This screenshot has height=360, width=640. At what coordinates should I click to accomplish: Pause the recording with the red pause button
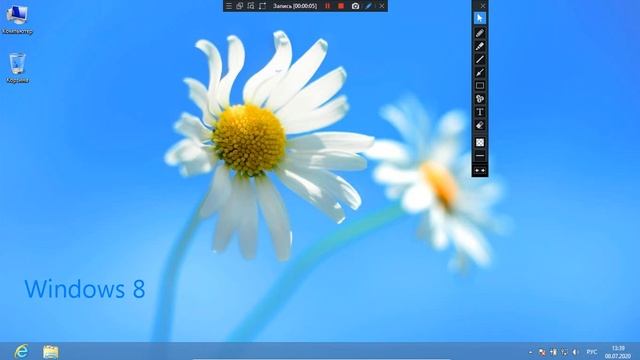327,6
